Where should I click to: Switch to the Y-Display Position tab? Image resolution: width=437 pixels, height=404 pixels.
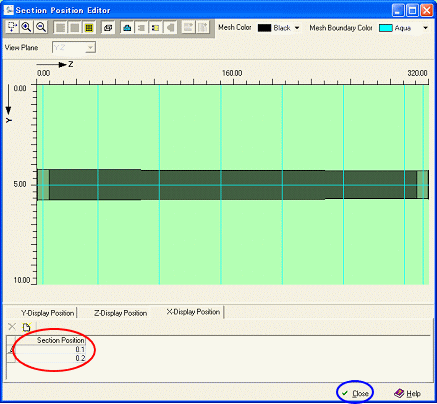click(47, 313)
